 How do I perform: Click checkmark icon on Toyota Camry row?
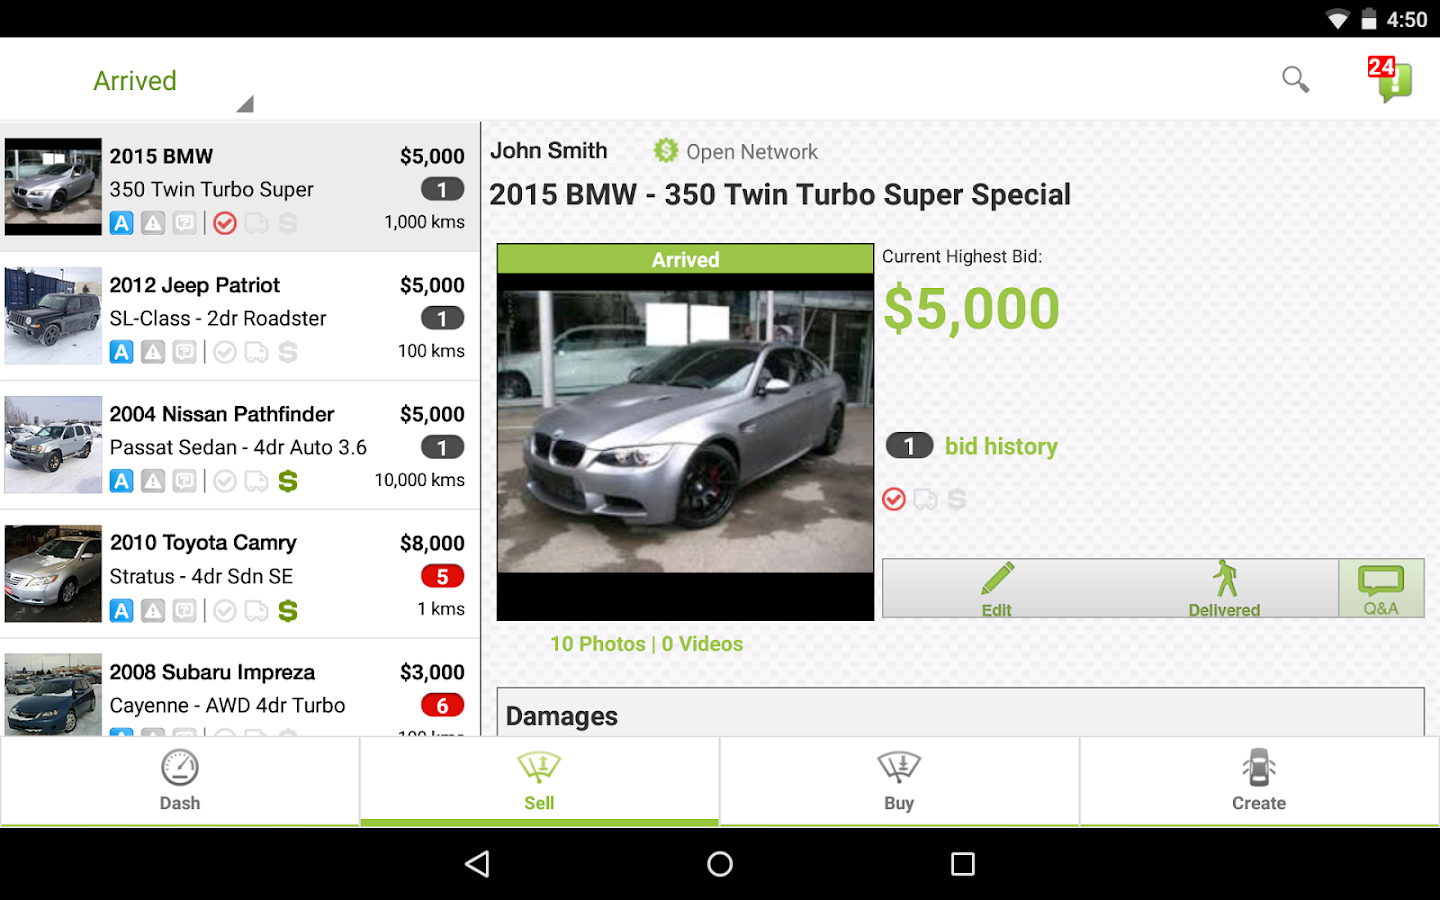225,610
